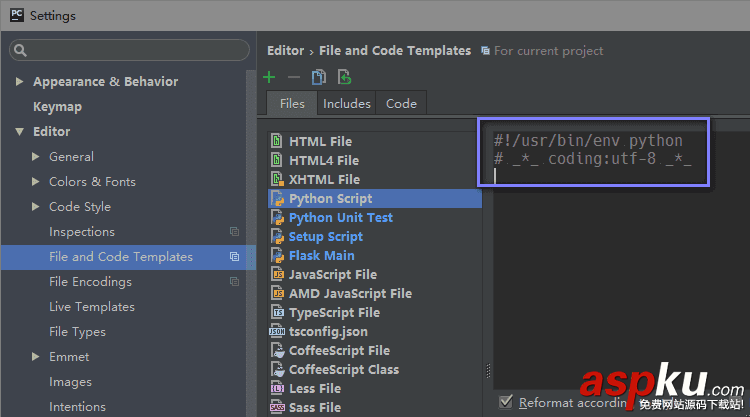
Task: Open the Live Templates settings
Action: (x=92, y=307)
